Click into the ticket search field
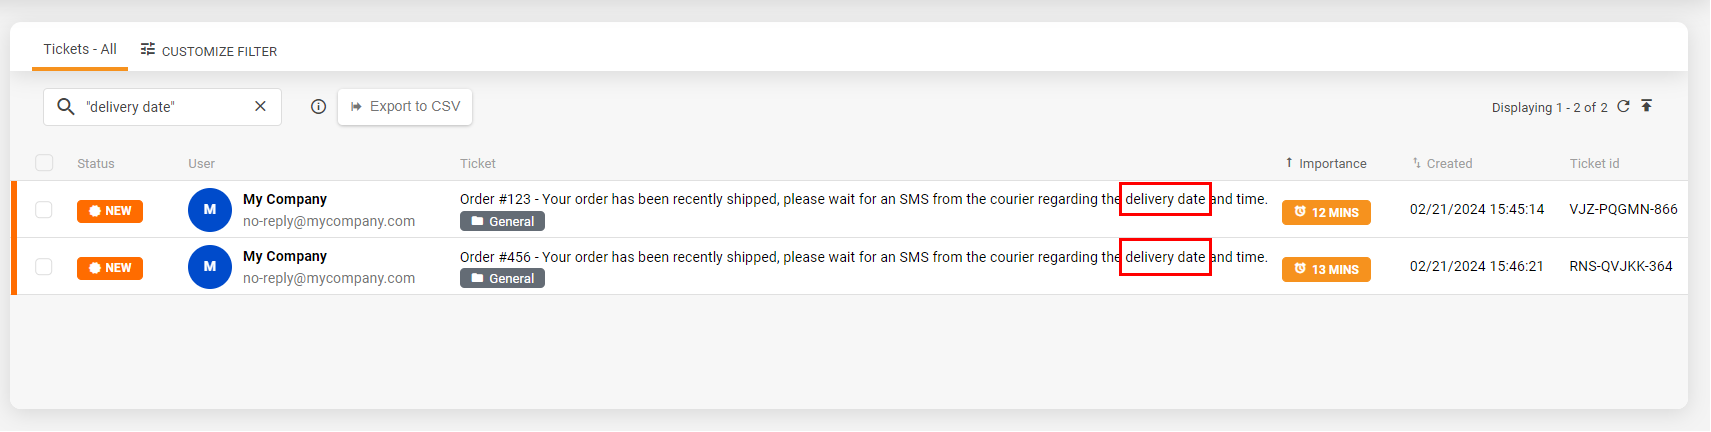The height and width of the screenshot is (432, 1711). click(160, 107)
